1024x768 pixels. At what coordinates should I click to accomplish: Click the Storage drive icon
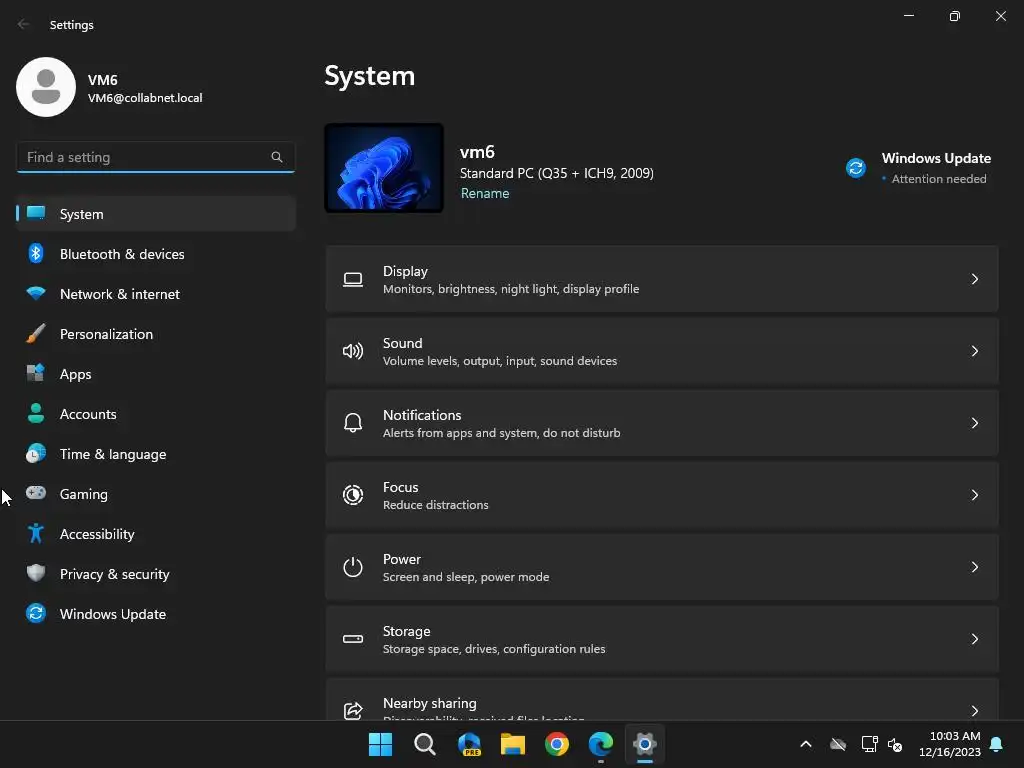pos(353,639)
